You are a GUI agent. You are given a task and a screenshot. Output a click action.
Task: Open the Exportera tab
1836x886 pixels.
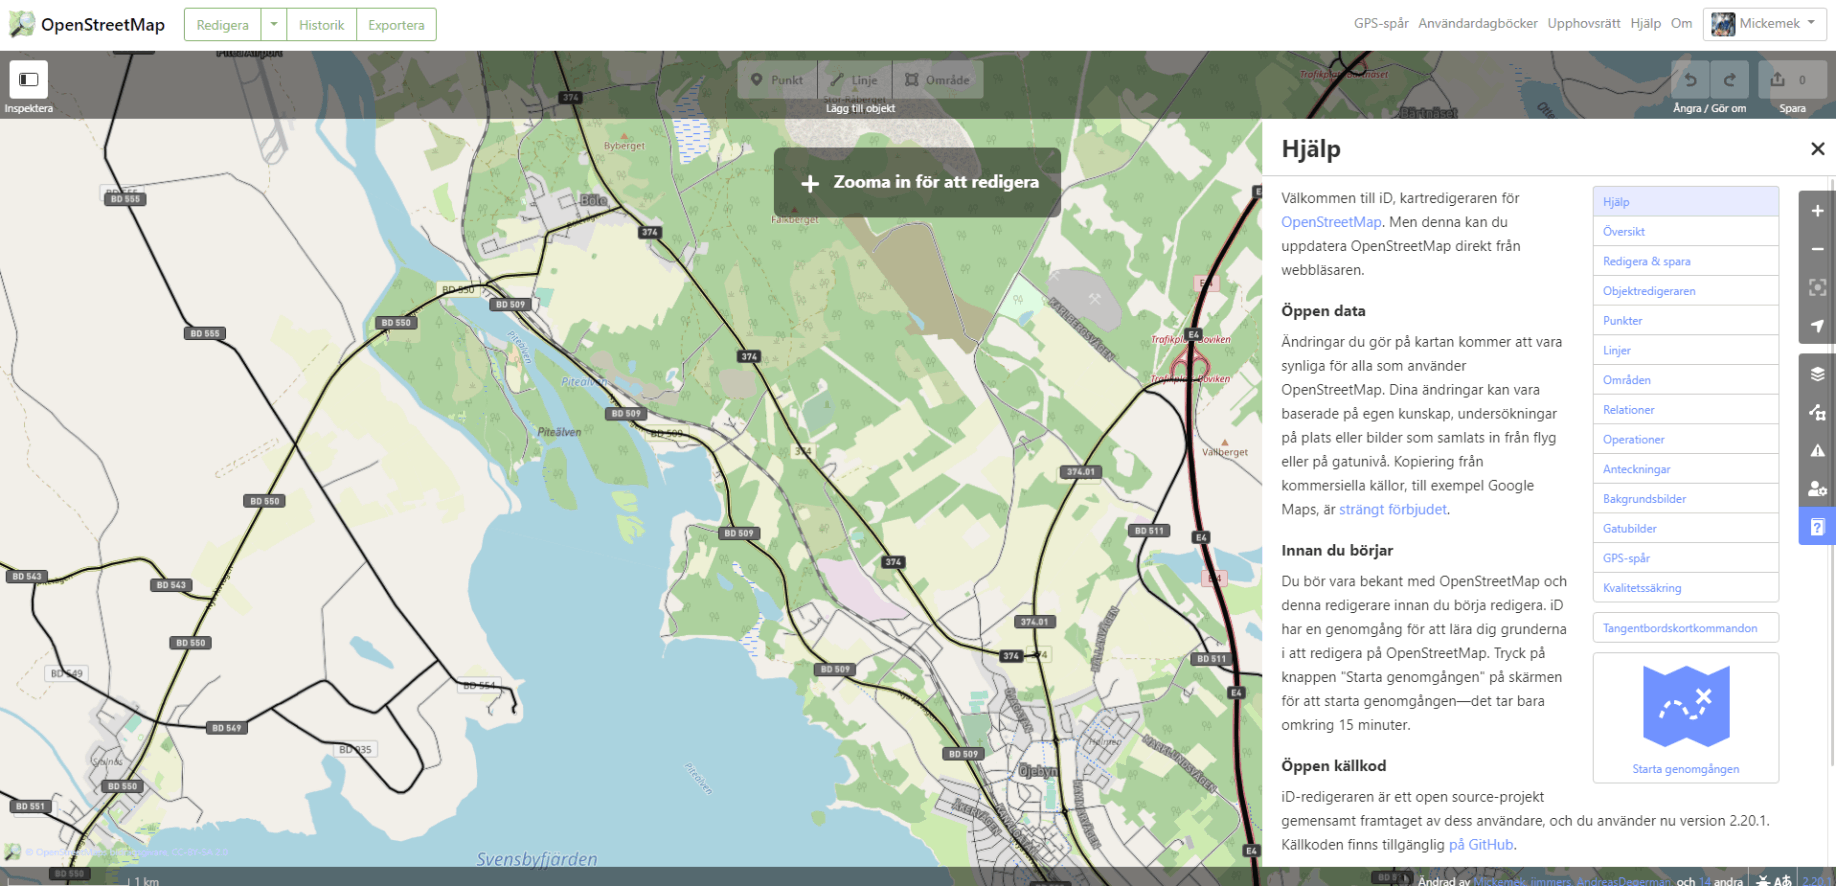[x=396, y=25]
